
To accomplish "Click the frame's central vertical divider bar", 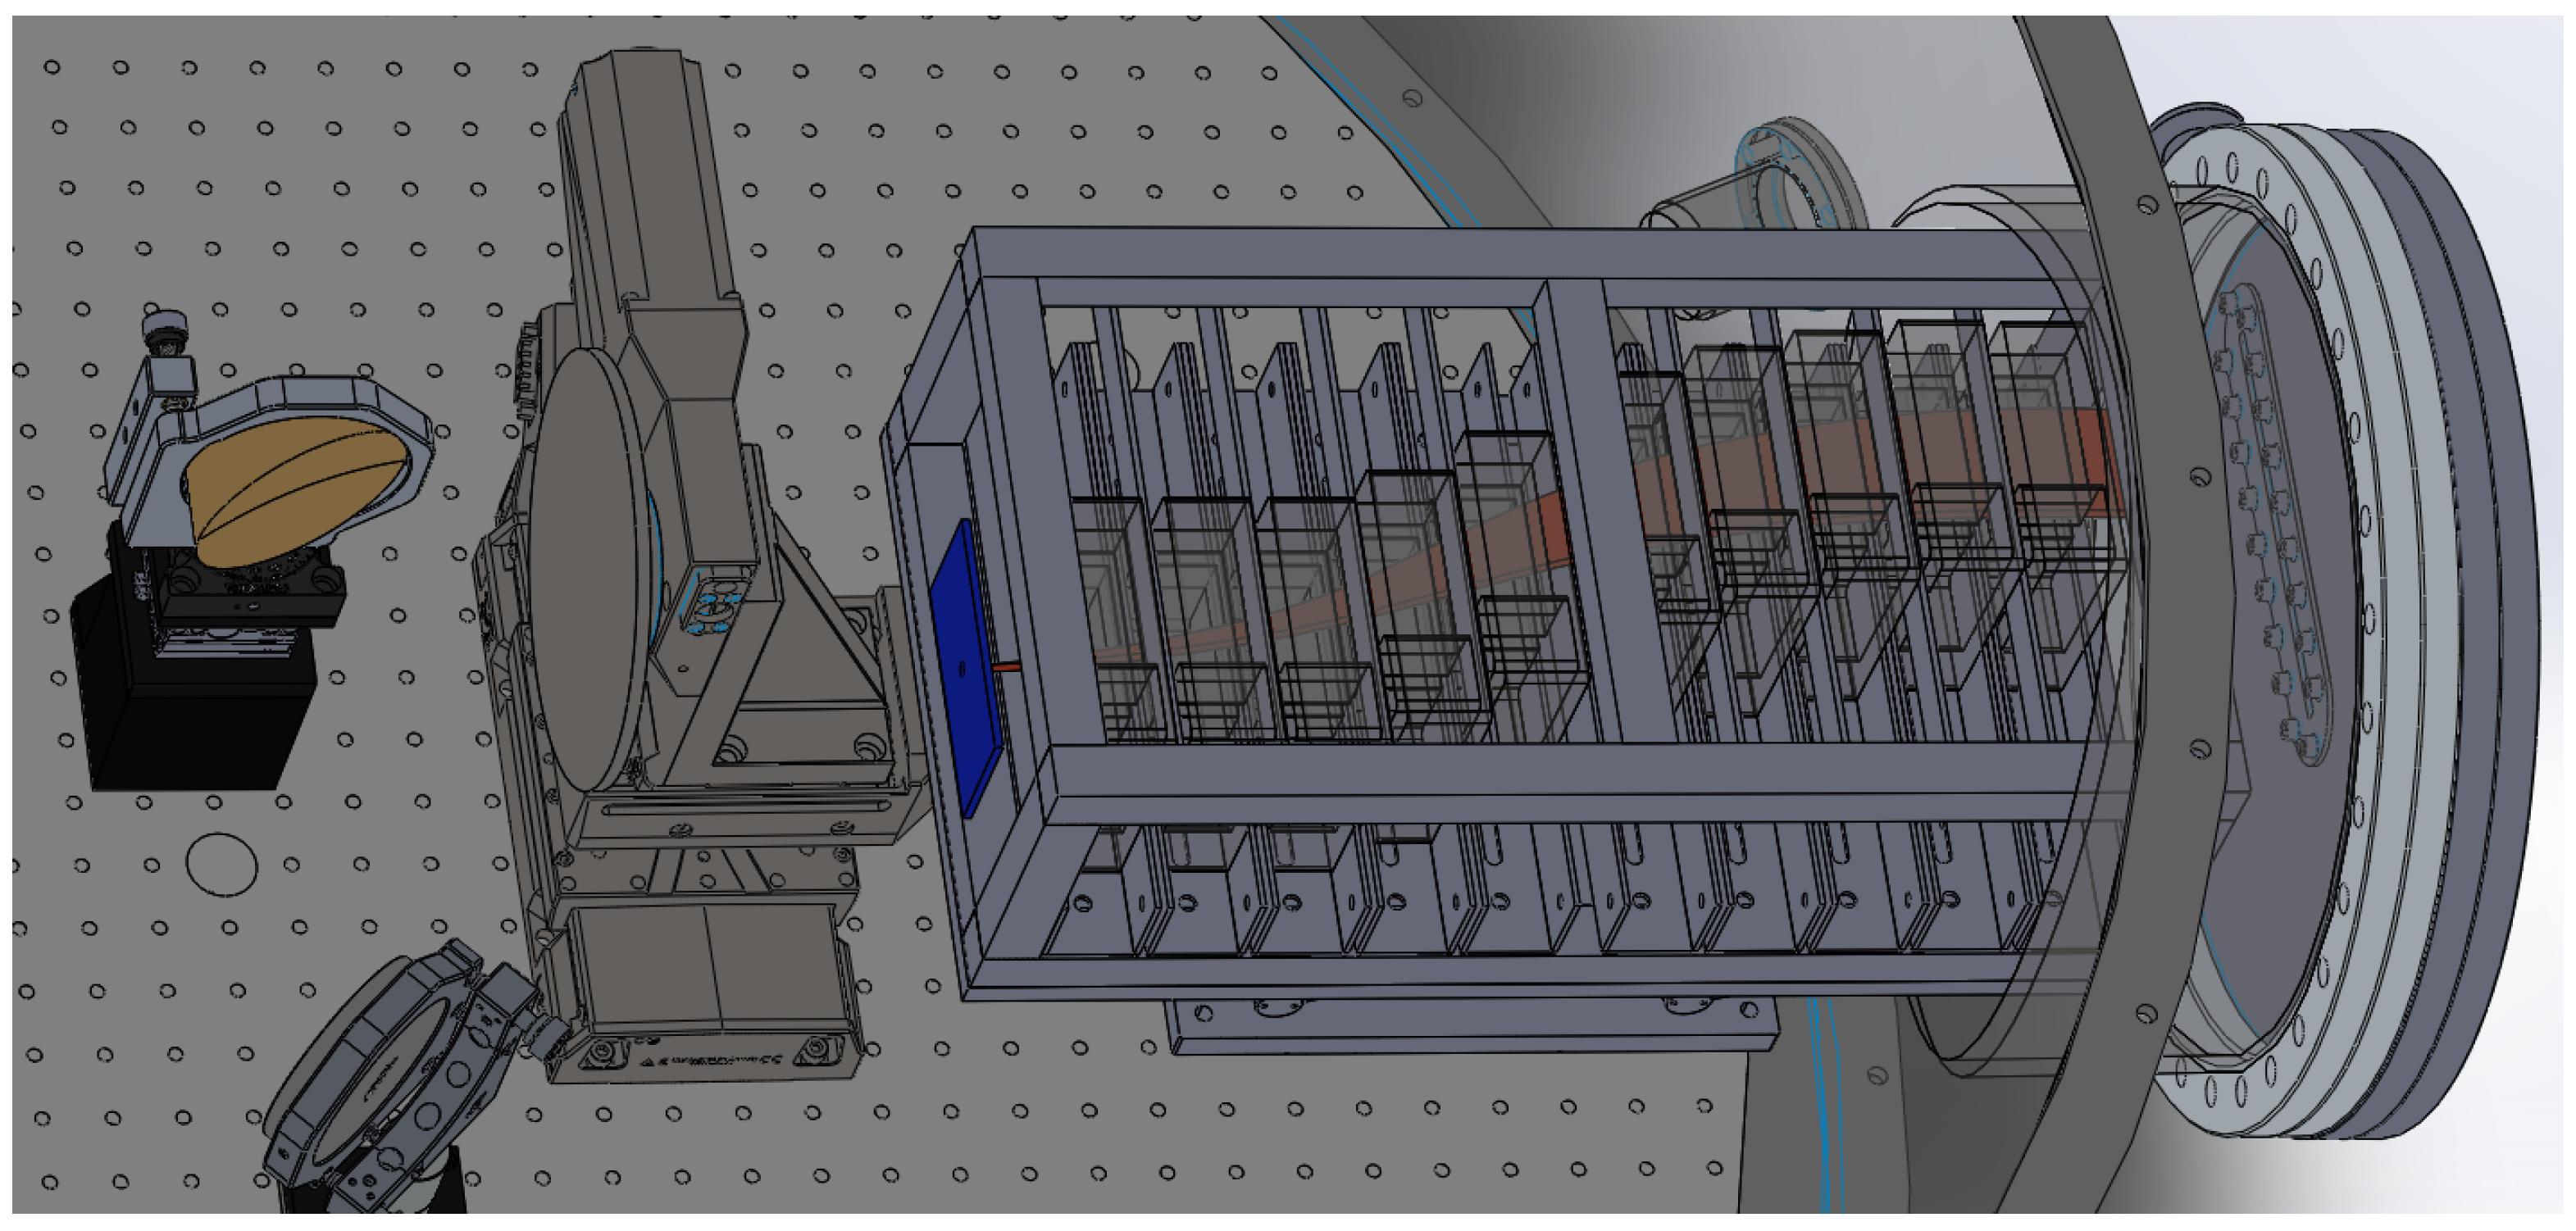I will point(1610,520).
